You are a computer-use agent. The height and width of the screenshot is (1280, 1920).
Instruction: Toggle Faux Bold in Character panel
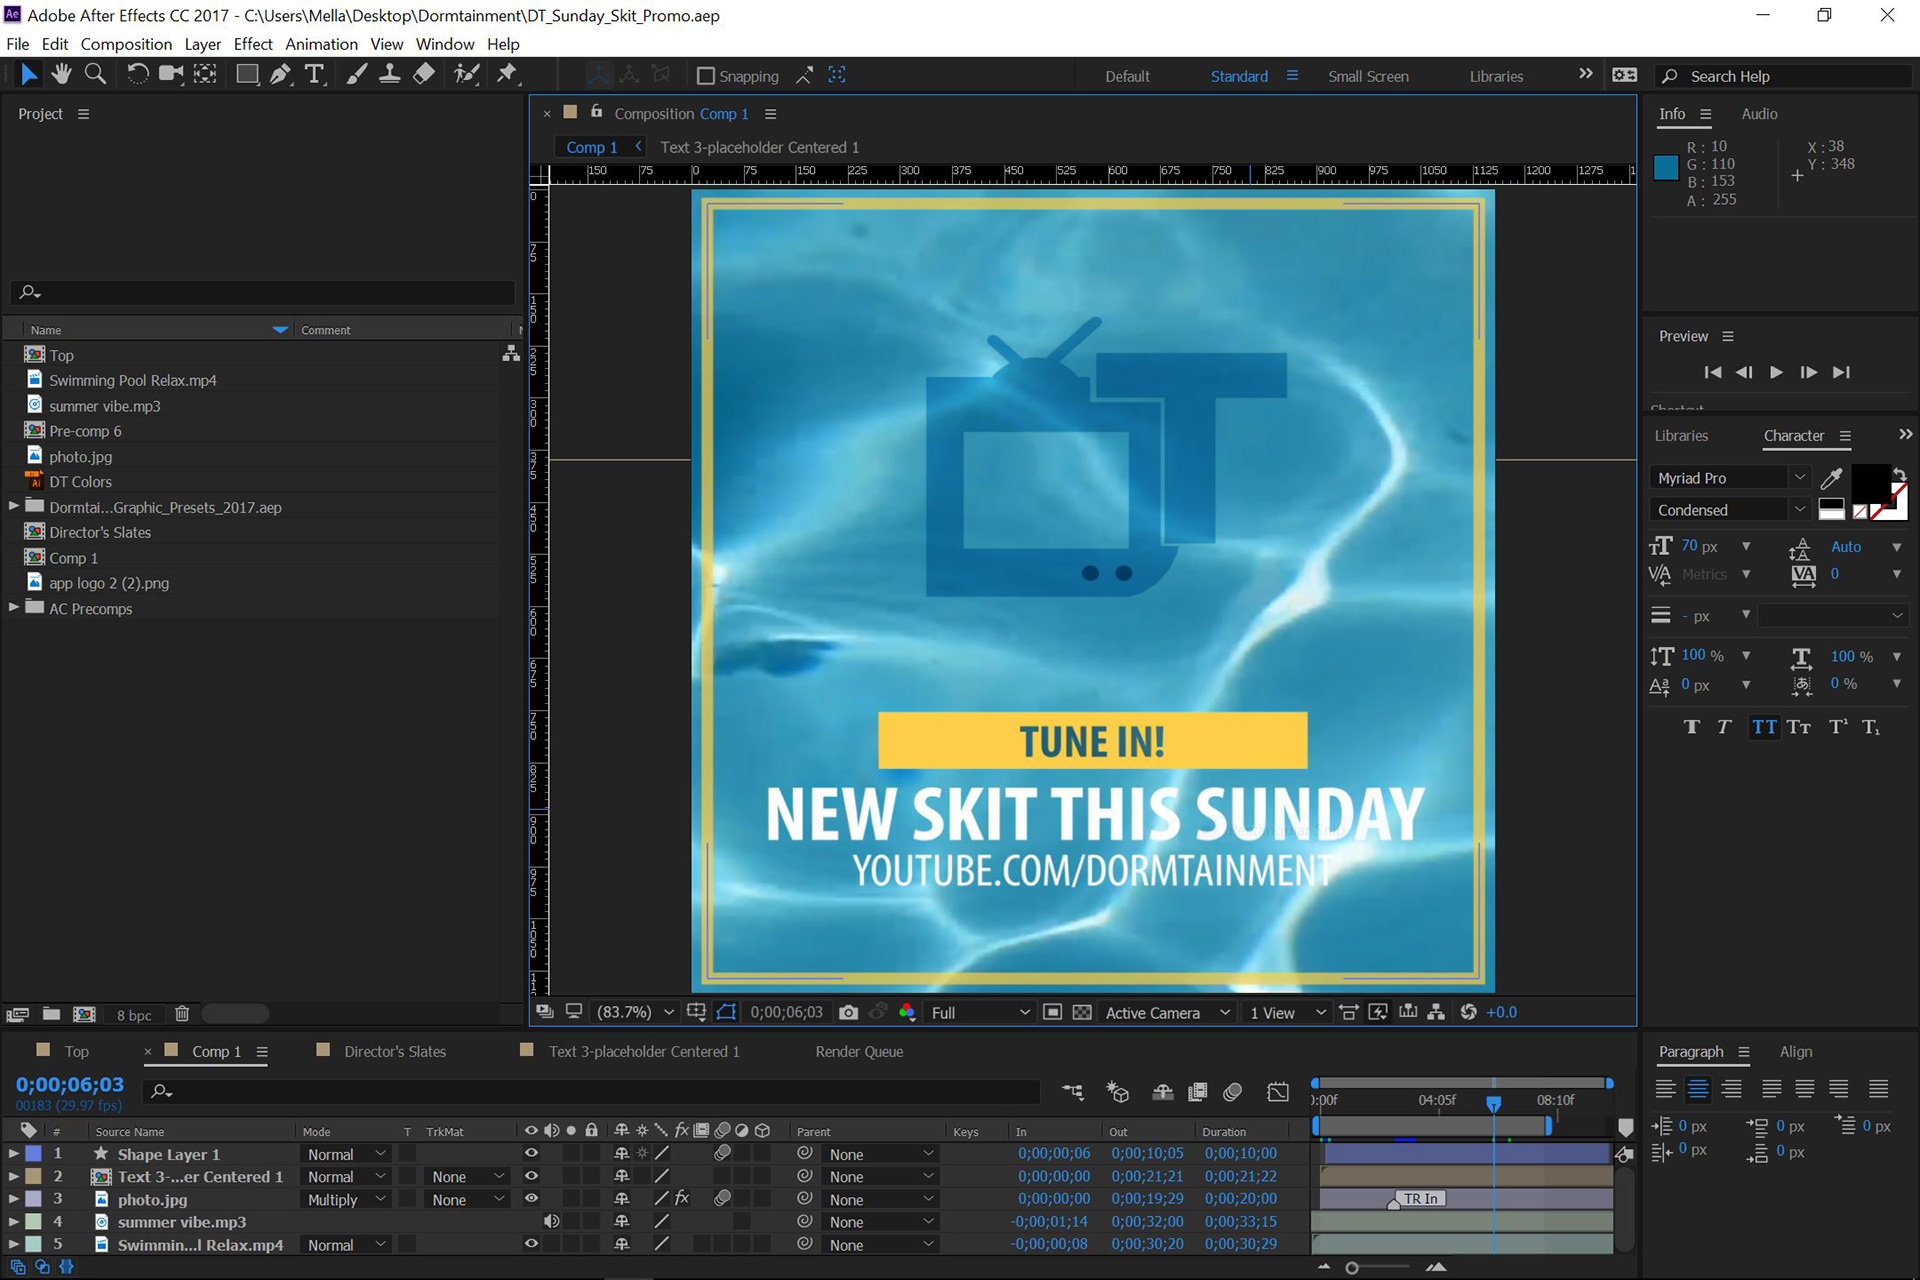1692,727
